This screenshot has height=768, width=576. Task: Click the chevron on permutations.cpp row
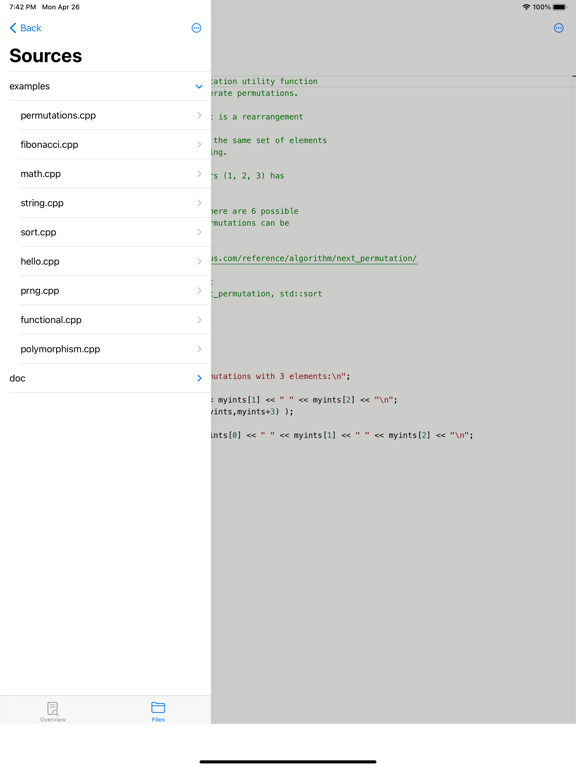(199, 115)
